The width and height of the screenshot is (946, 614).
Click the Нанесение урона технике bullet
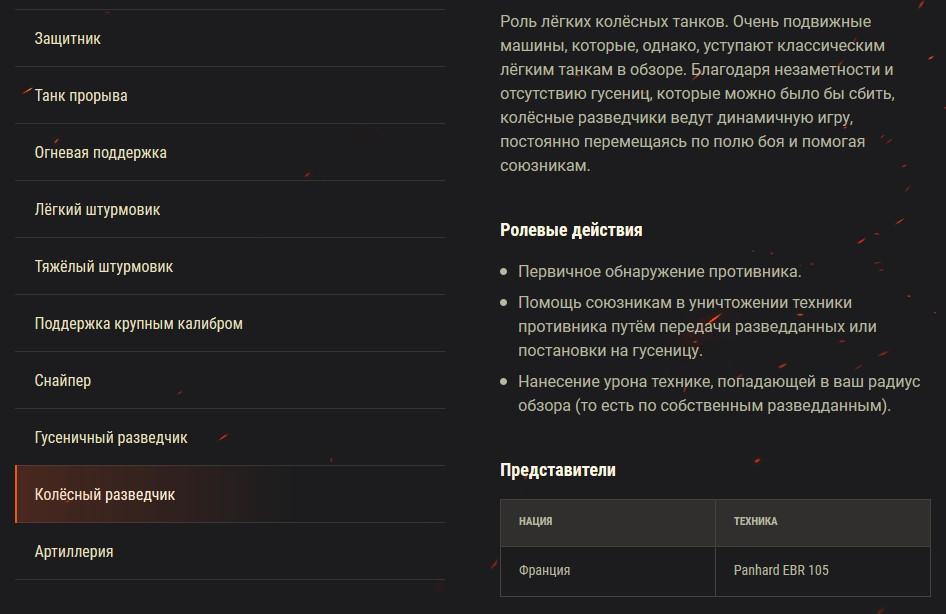point(719,394)
